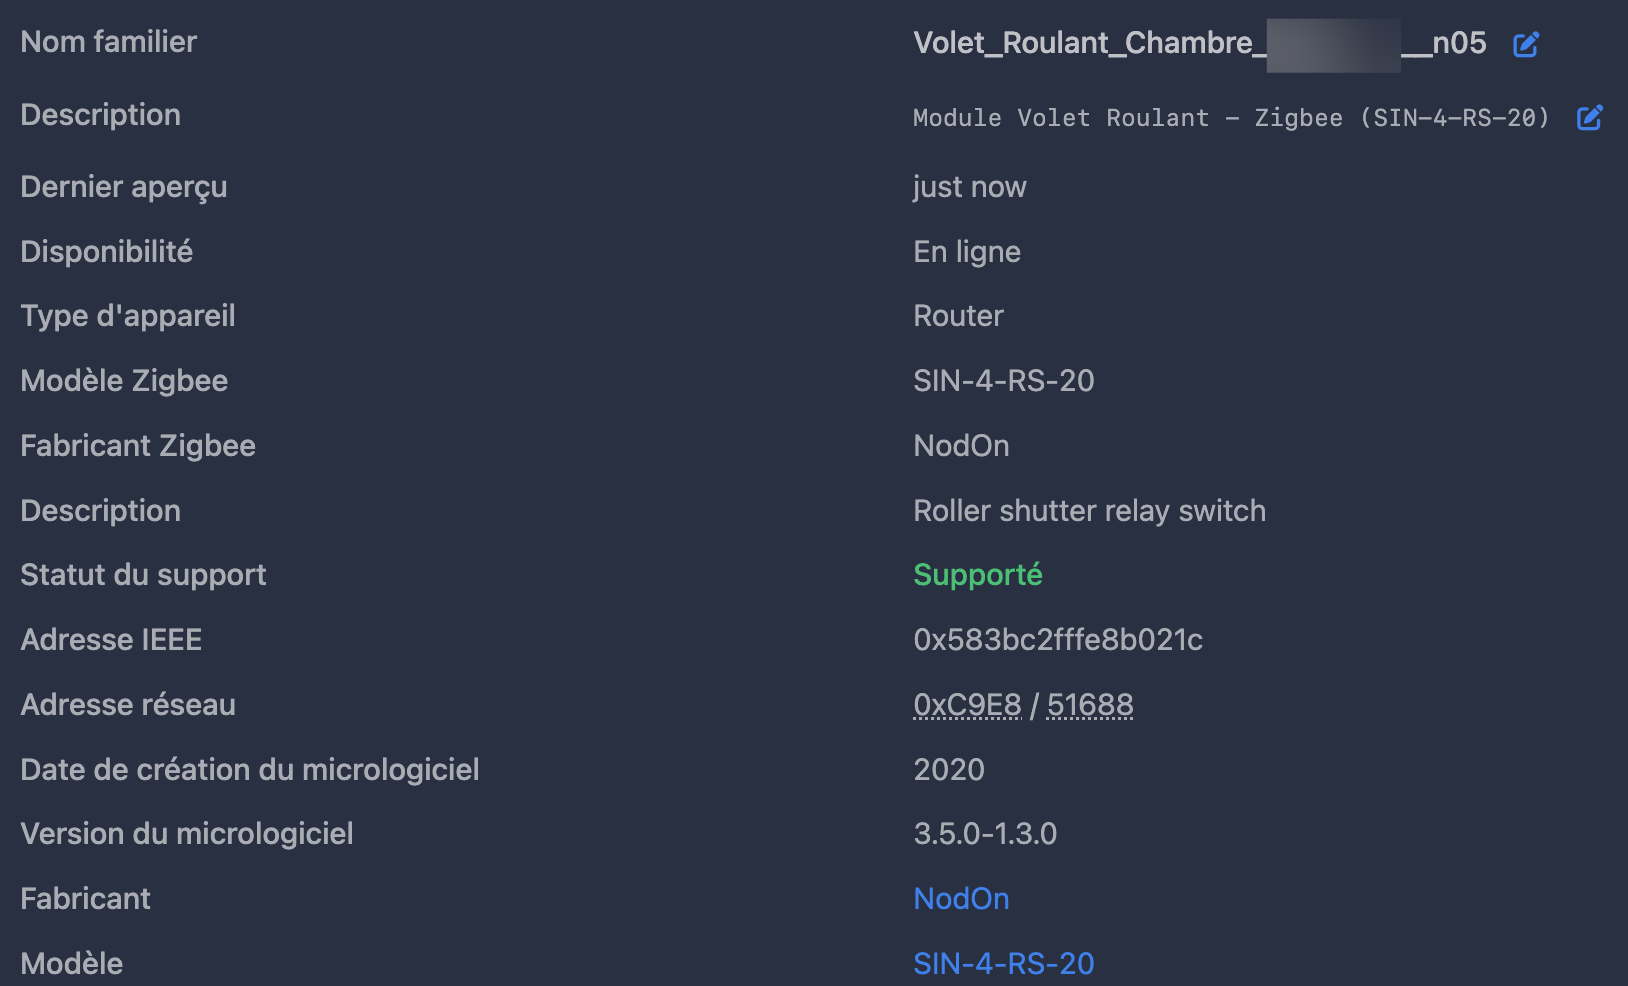Click the firmware build date 2020
This screenshot has width=1628, height=986.
(x=949, y=770)
